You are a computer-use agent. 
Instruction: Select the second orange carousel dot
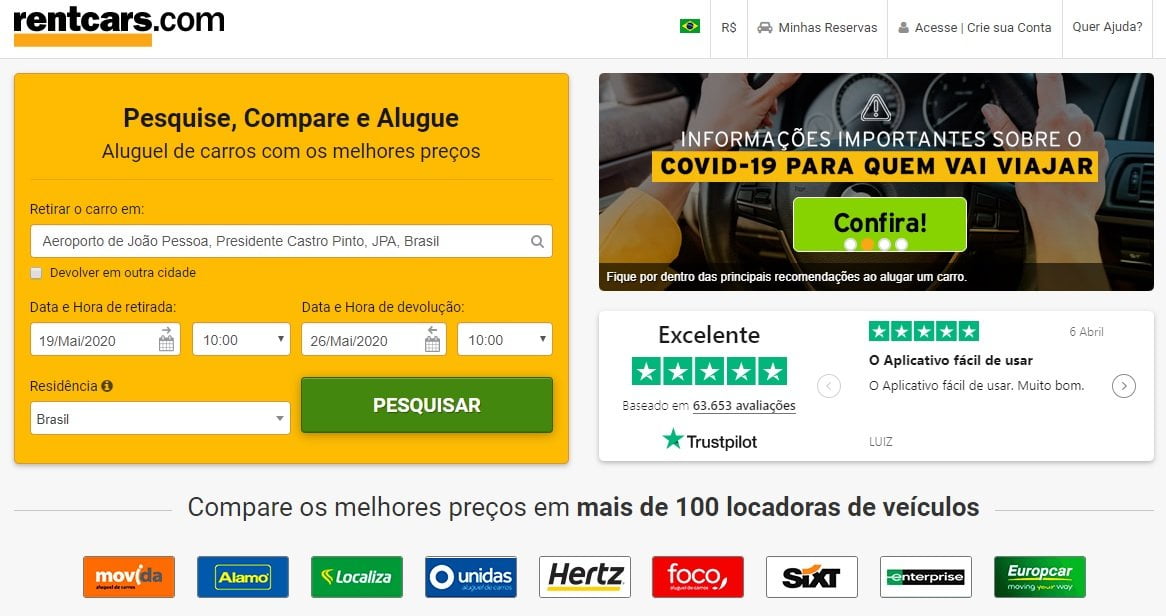click(867, 244)
